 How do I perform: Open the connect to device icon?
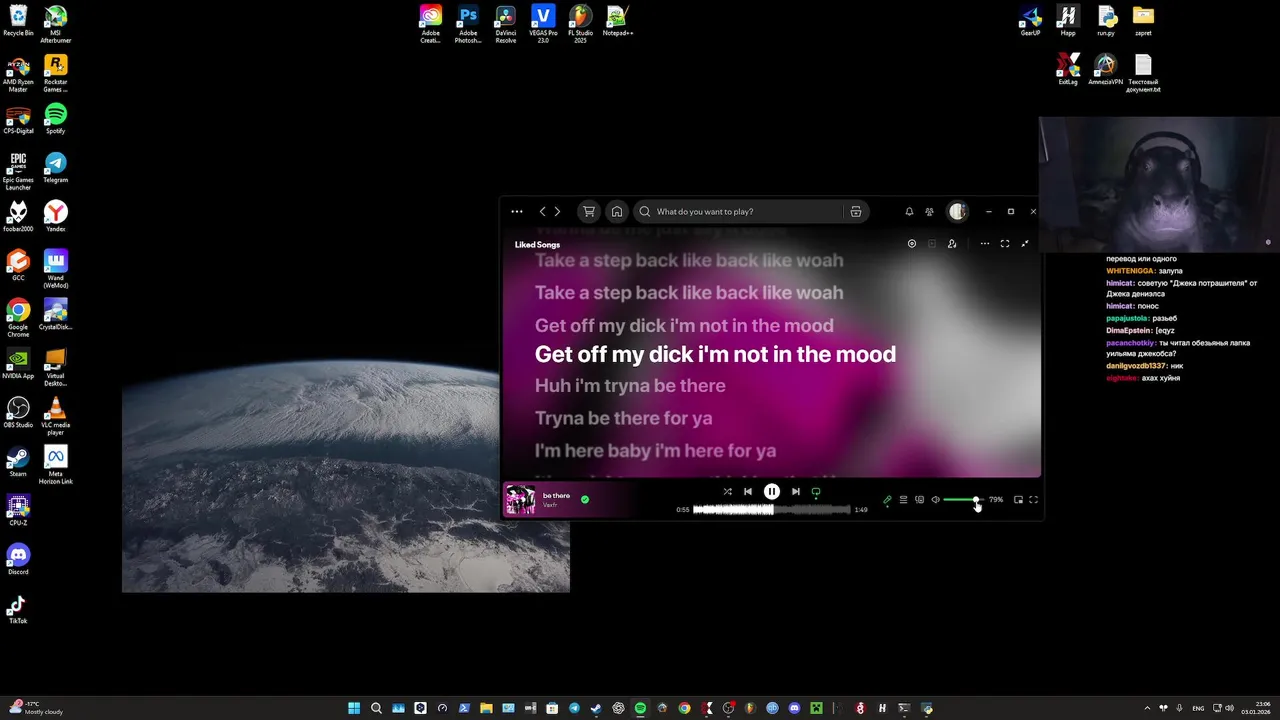tap(919, 500)
